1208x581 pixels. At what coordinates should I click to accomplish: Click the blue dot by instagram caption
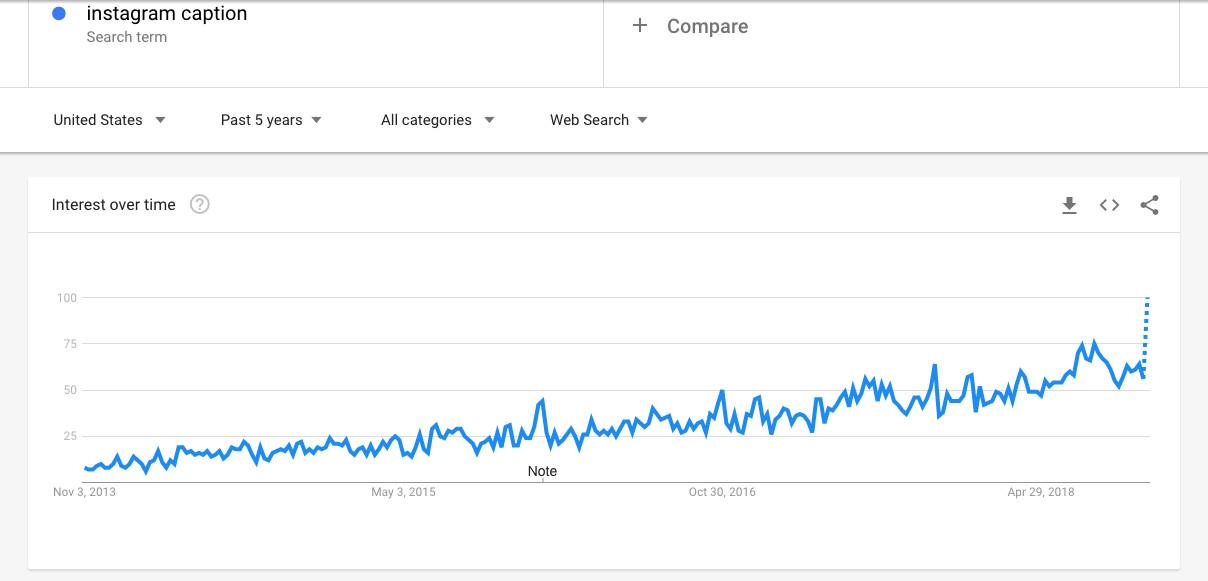(x=59, y=14)
